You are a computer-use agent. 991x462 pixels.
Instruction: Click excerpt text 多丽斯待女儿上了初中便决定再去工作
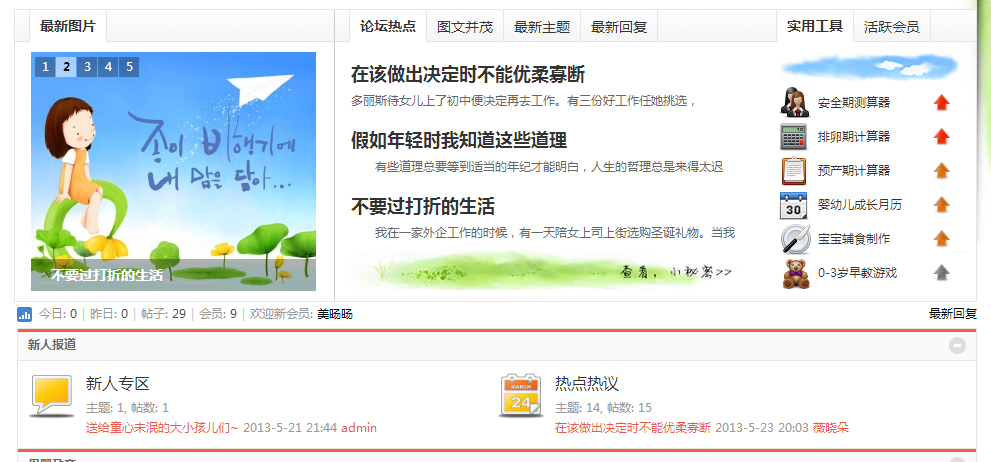[x=524, y=100]
